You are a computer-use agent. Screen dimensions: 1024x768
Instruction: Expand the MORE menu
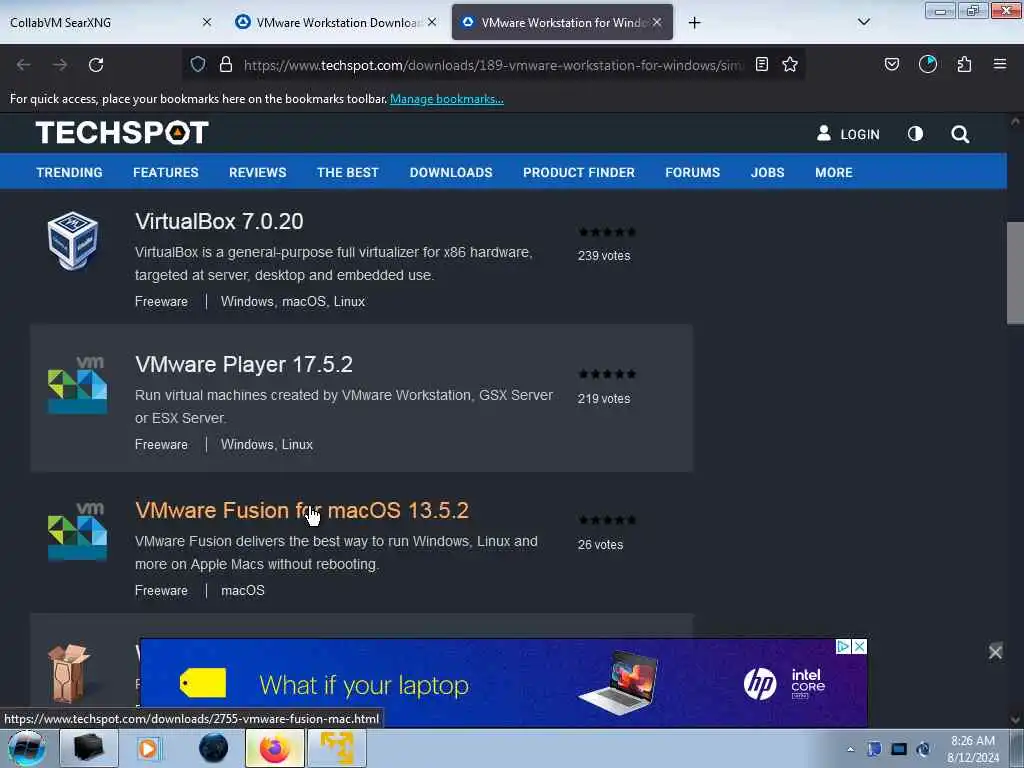tap(833, 172)
